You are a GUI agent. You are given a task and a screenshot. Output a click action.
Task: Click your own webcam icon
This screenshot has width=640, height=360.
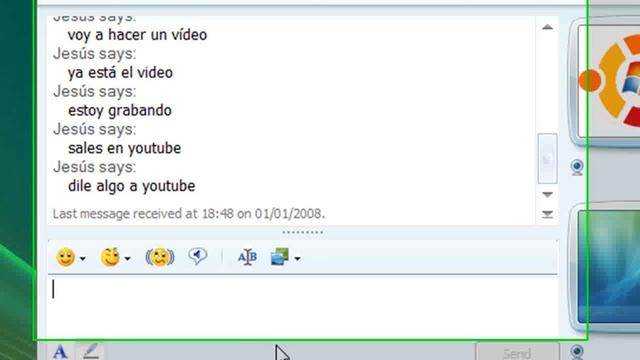pos(577,352)
